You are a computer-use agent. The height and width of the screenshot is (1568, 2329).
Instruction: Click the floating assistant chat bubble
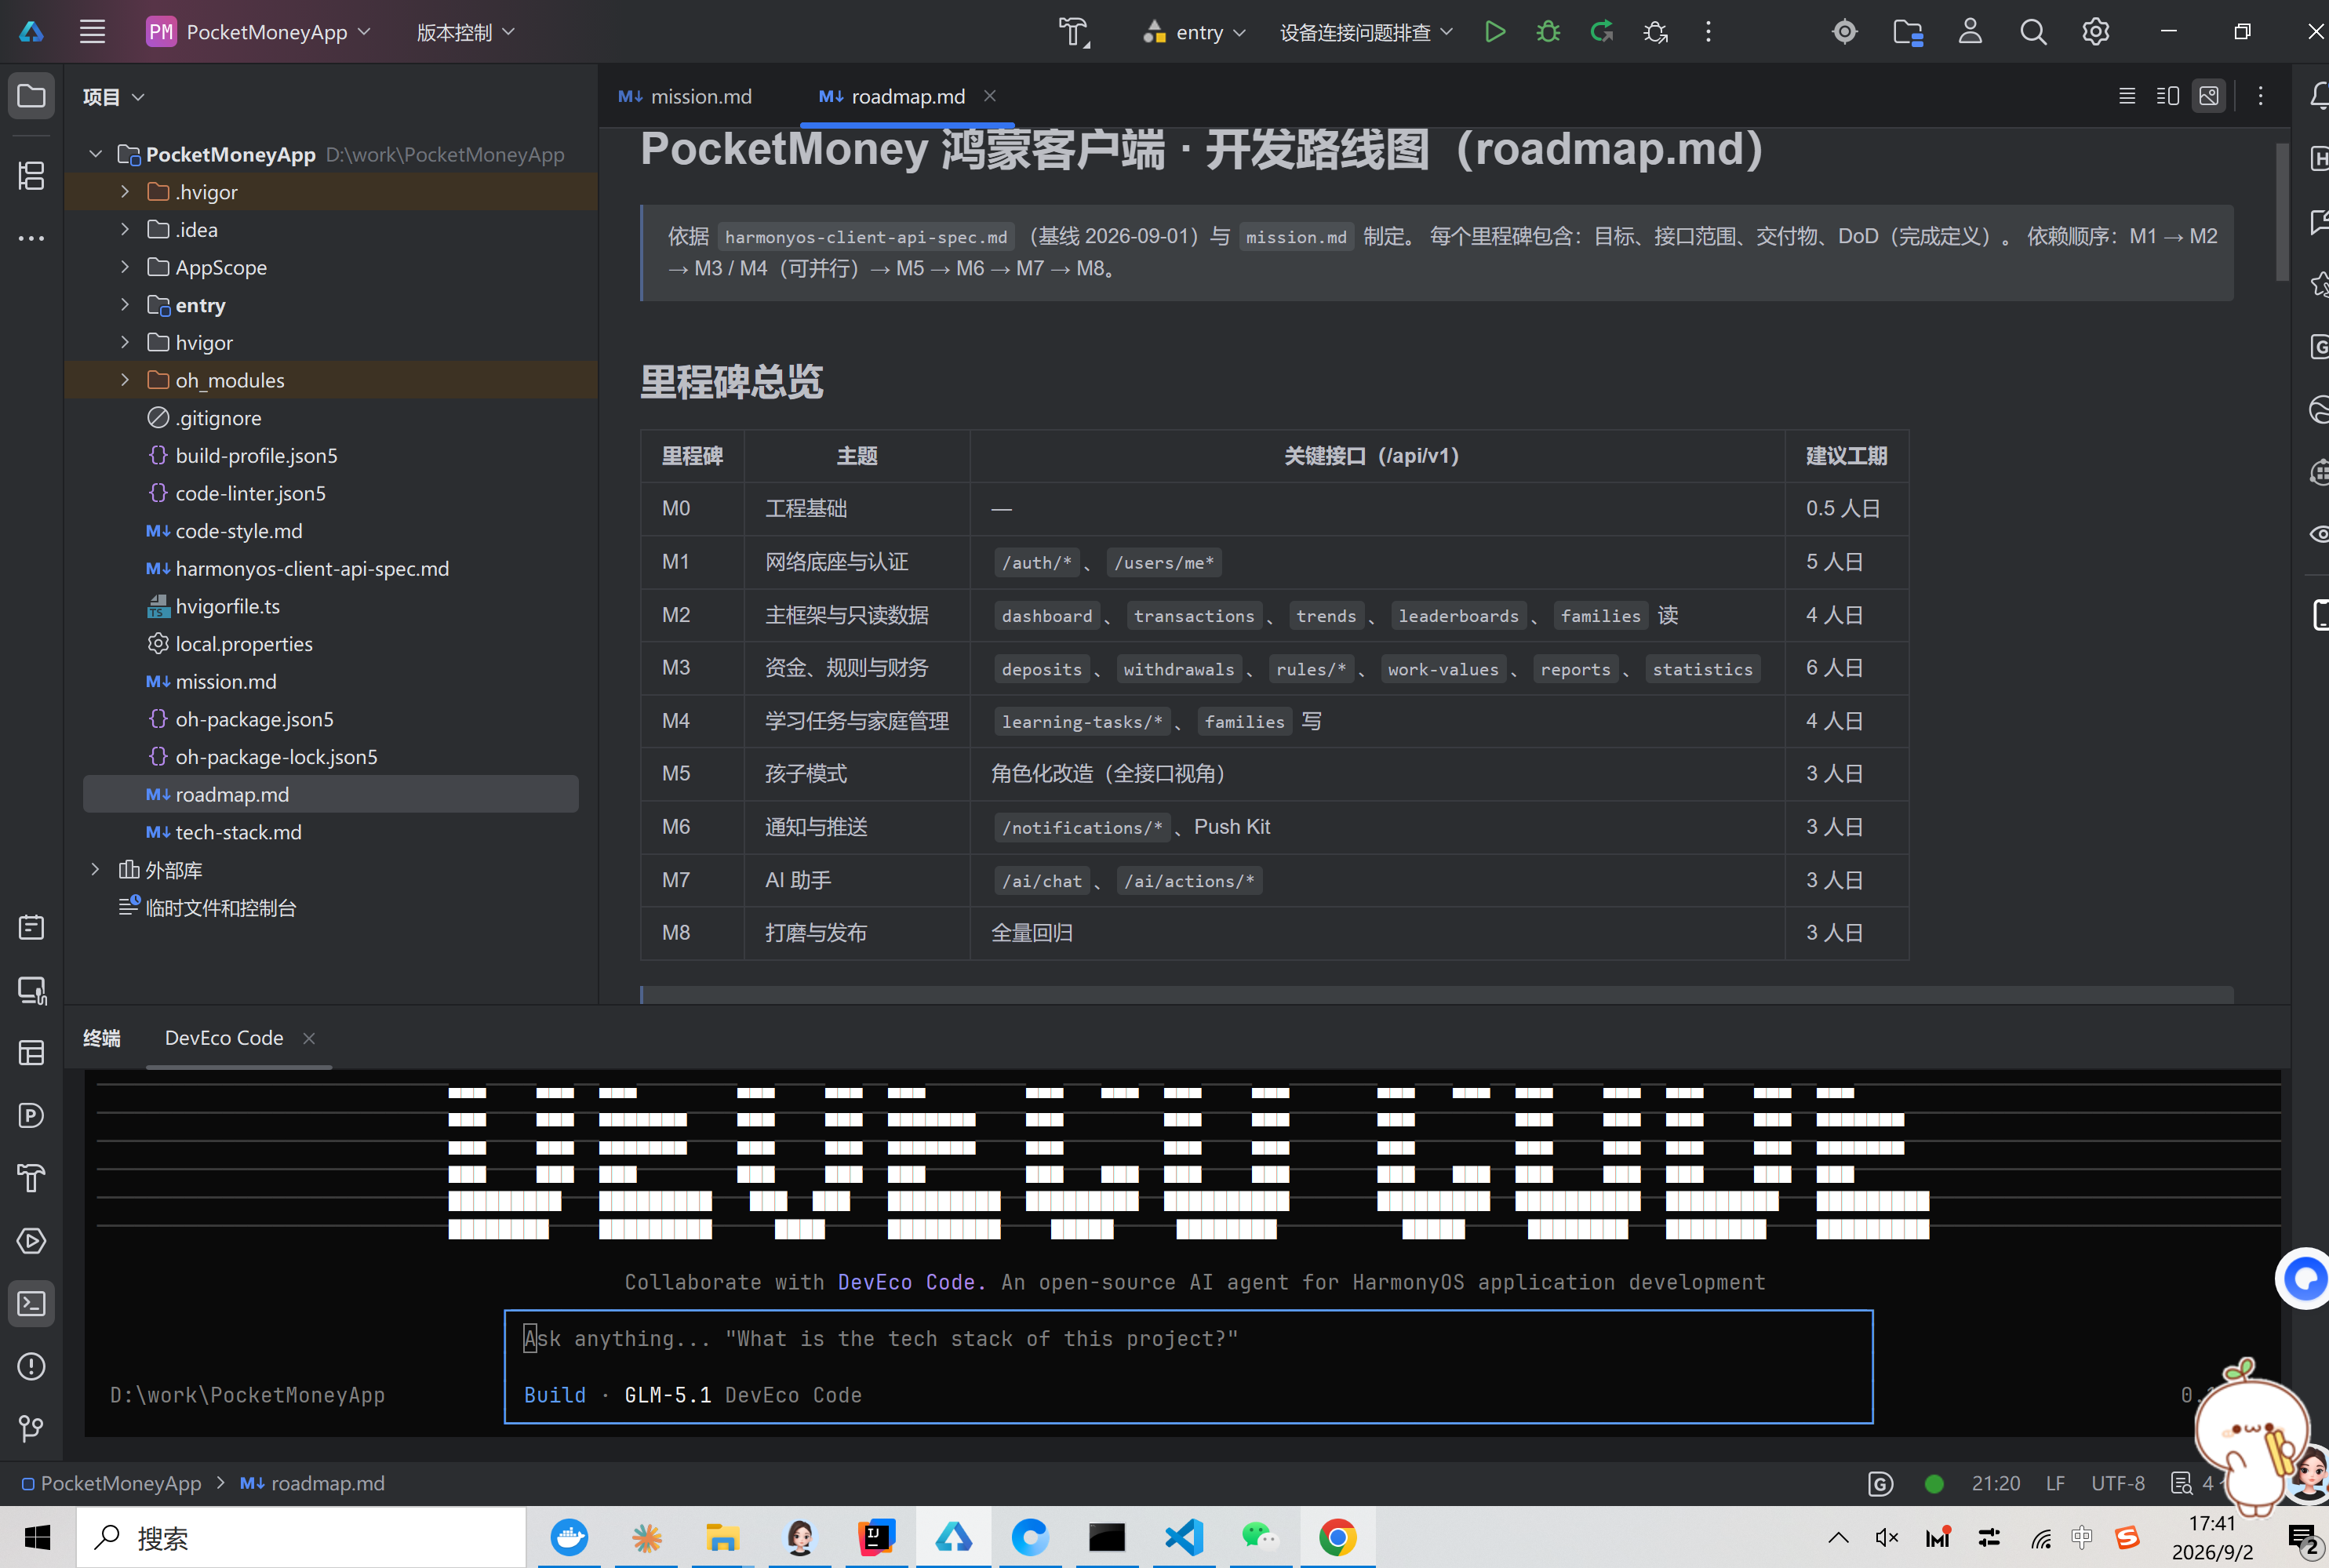point(2304,1278)
